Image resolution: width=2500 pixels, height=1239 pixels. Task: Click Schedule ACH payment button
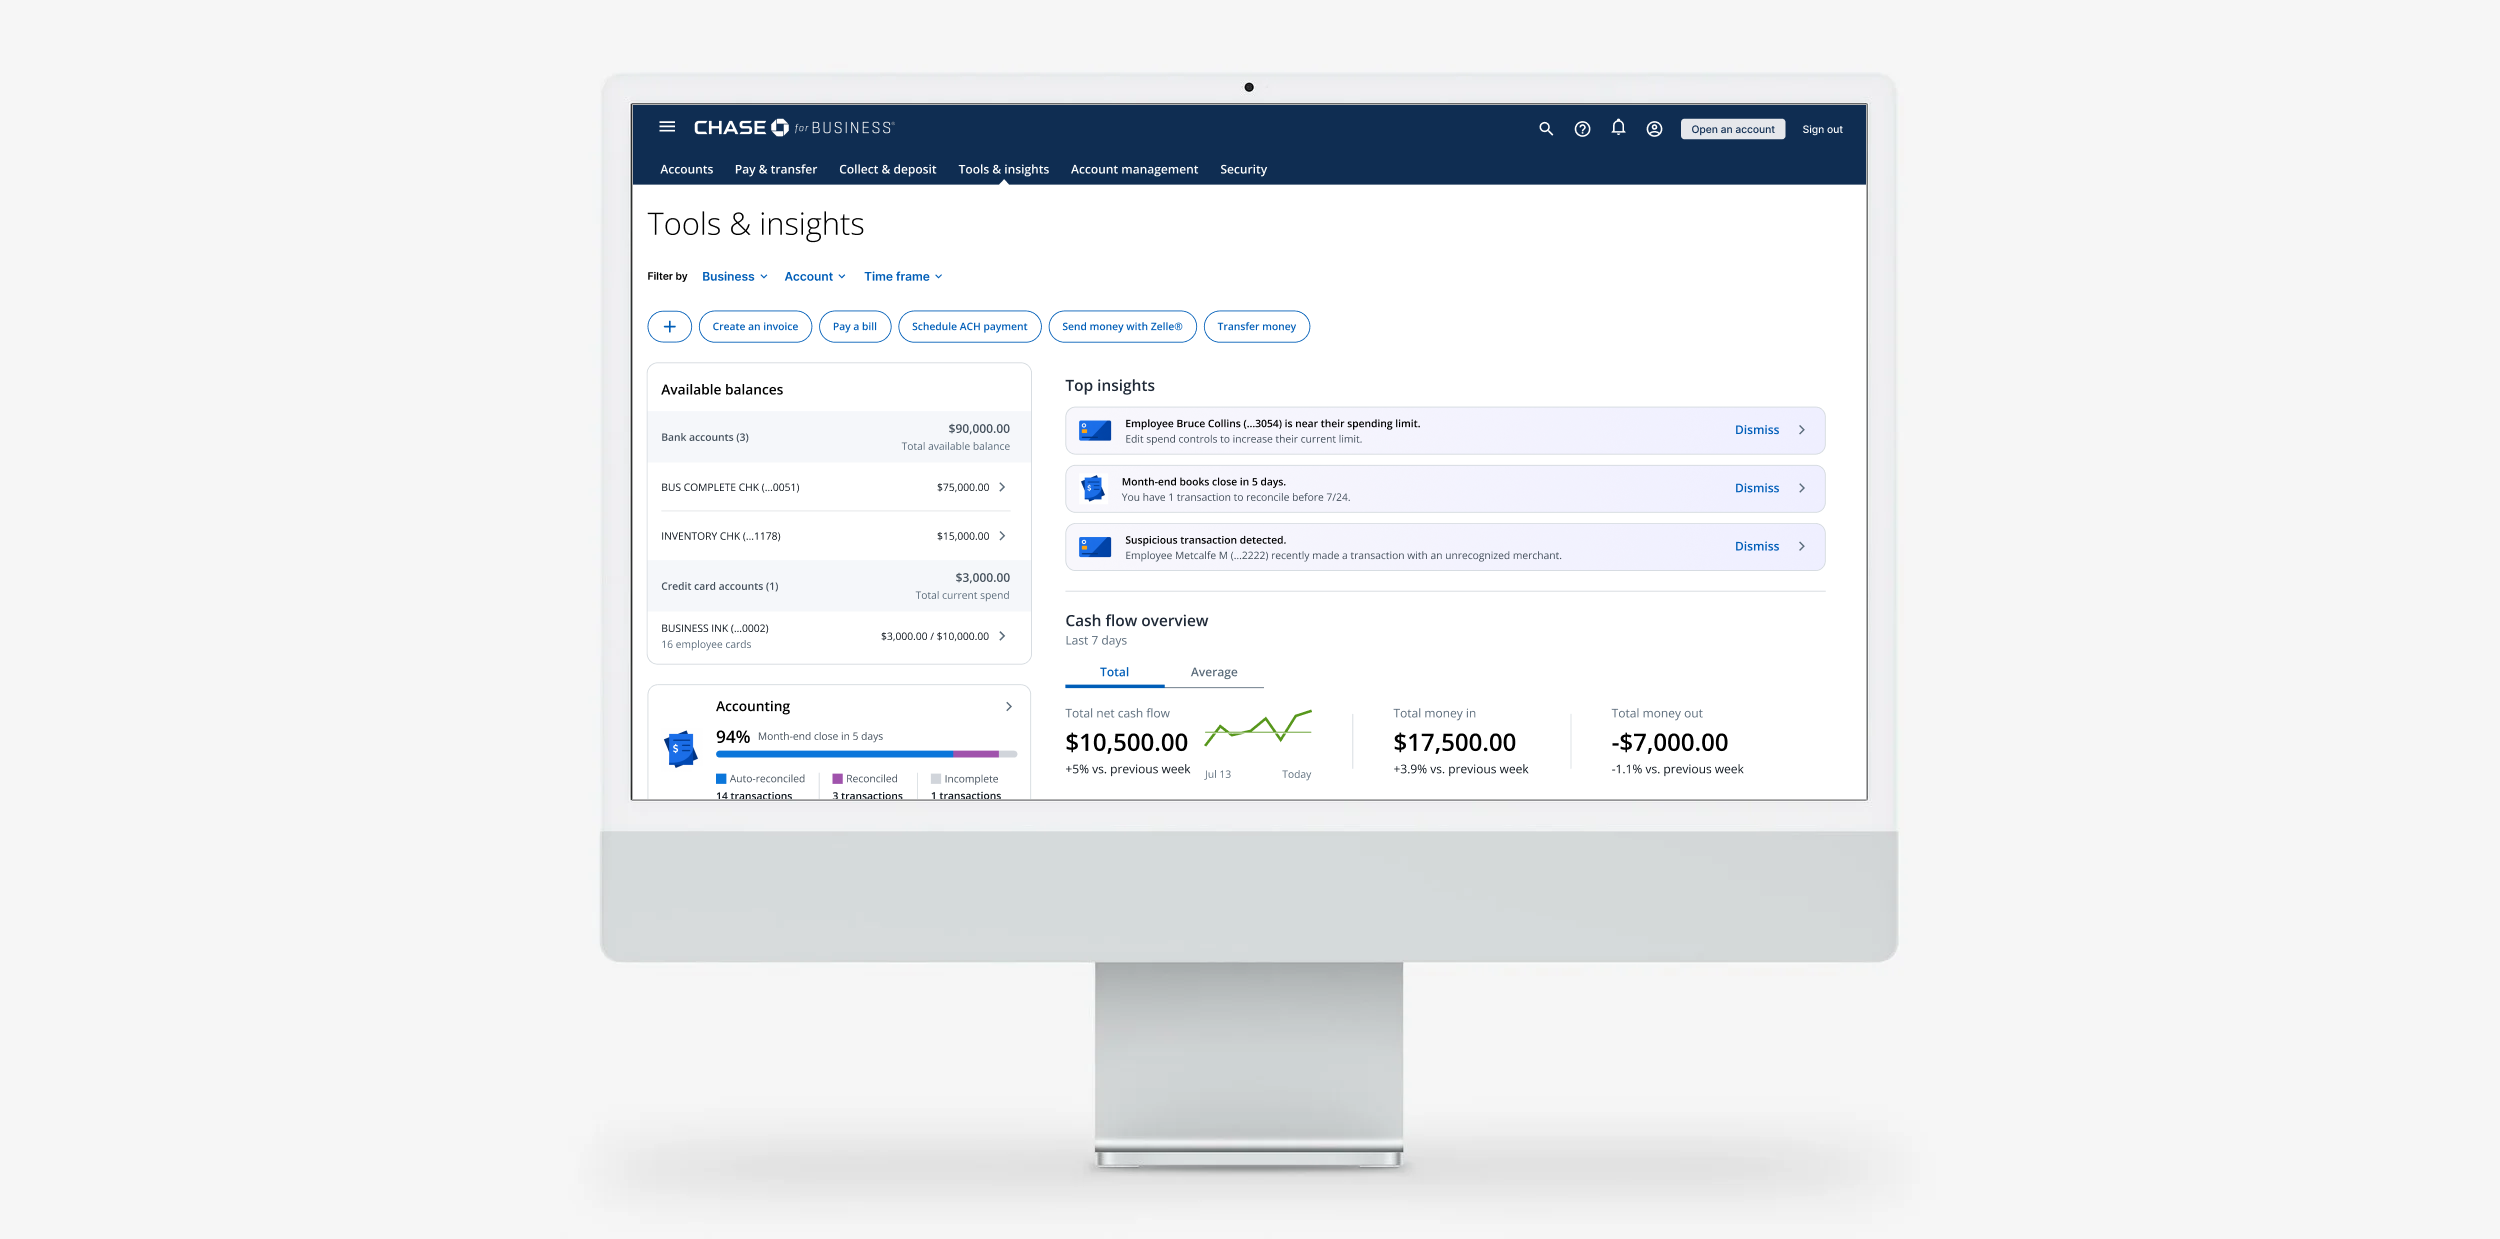[x=969, y=327]
